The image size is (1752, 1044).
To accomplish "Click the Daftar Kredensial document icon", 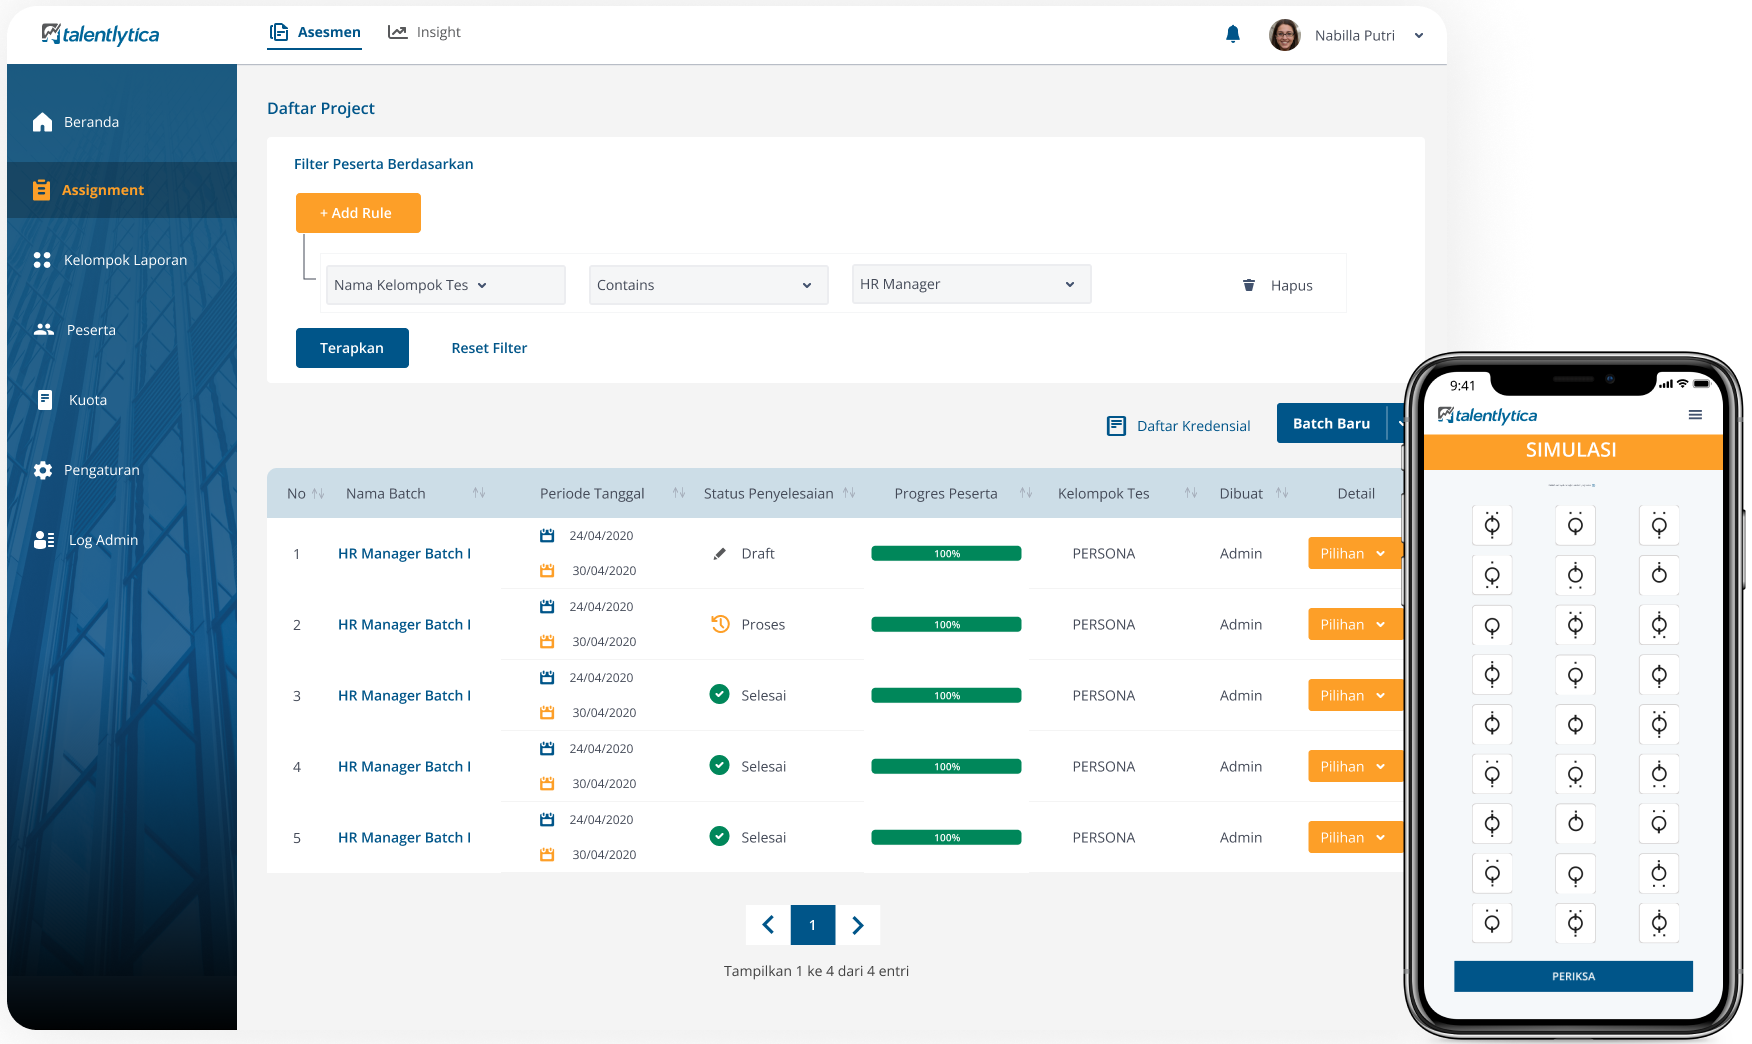I will click(x=1117, y=426).
